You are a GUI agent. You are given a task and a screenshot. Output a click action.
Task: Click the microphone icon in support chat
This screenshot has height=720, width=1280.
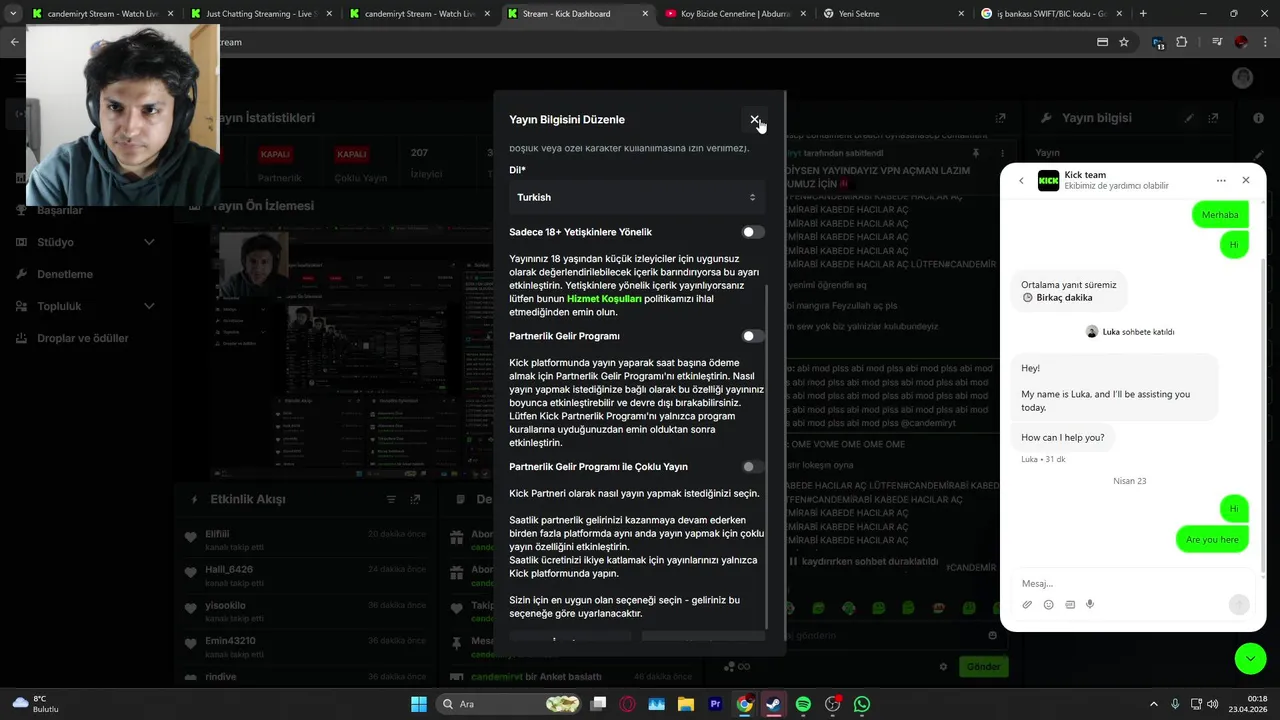tap(1090, 605)
